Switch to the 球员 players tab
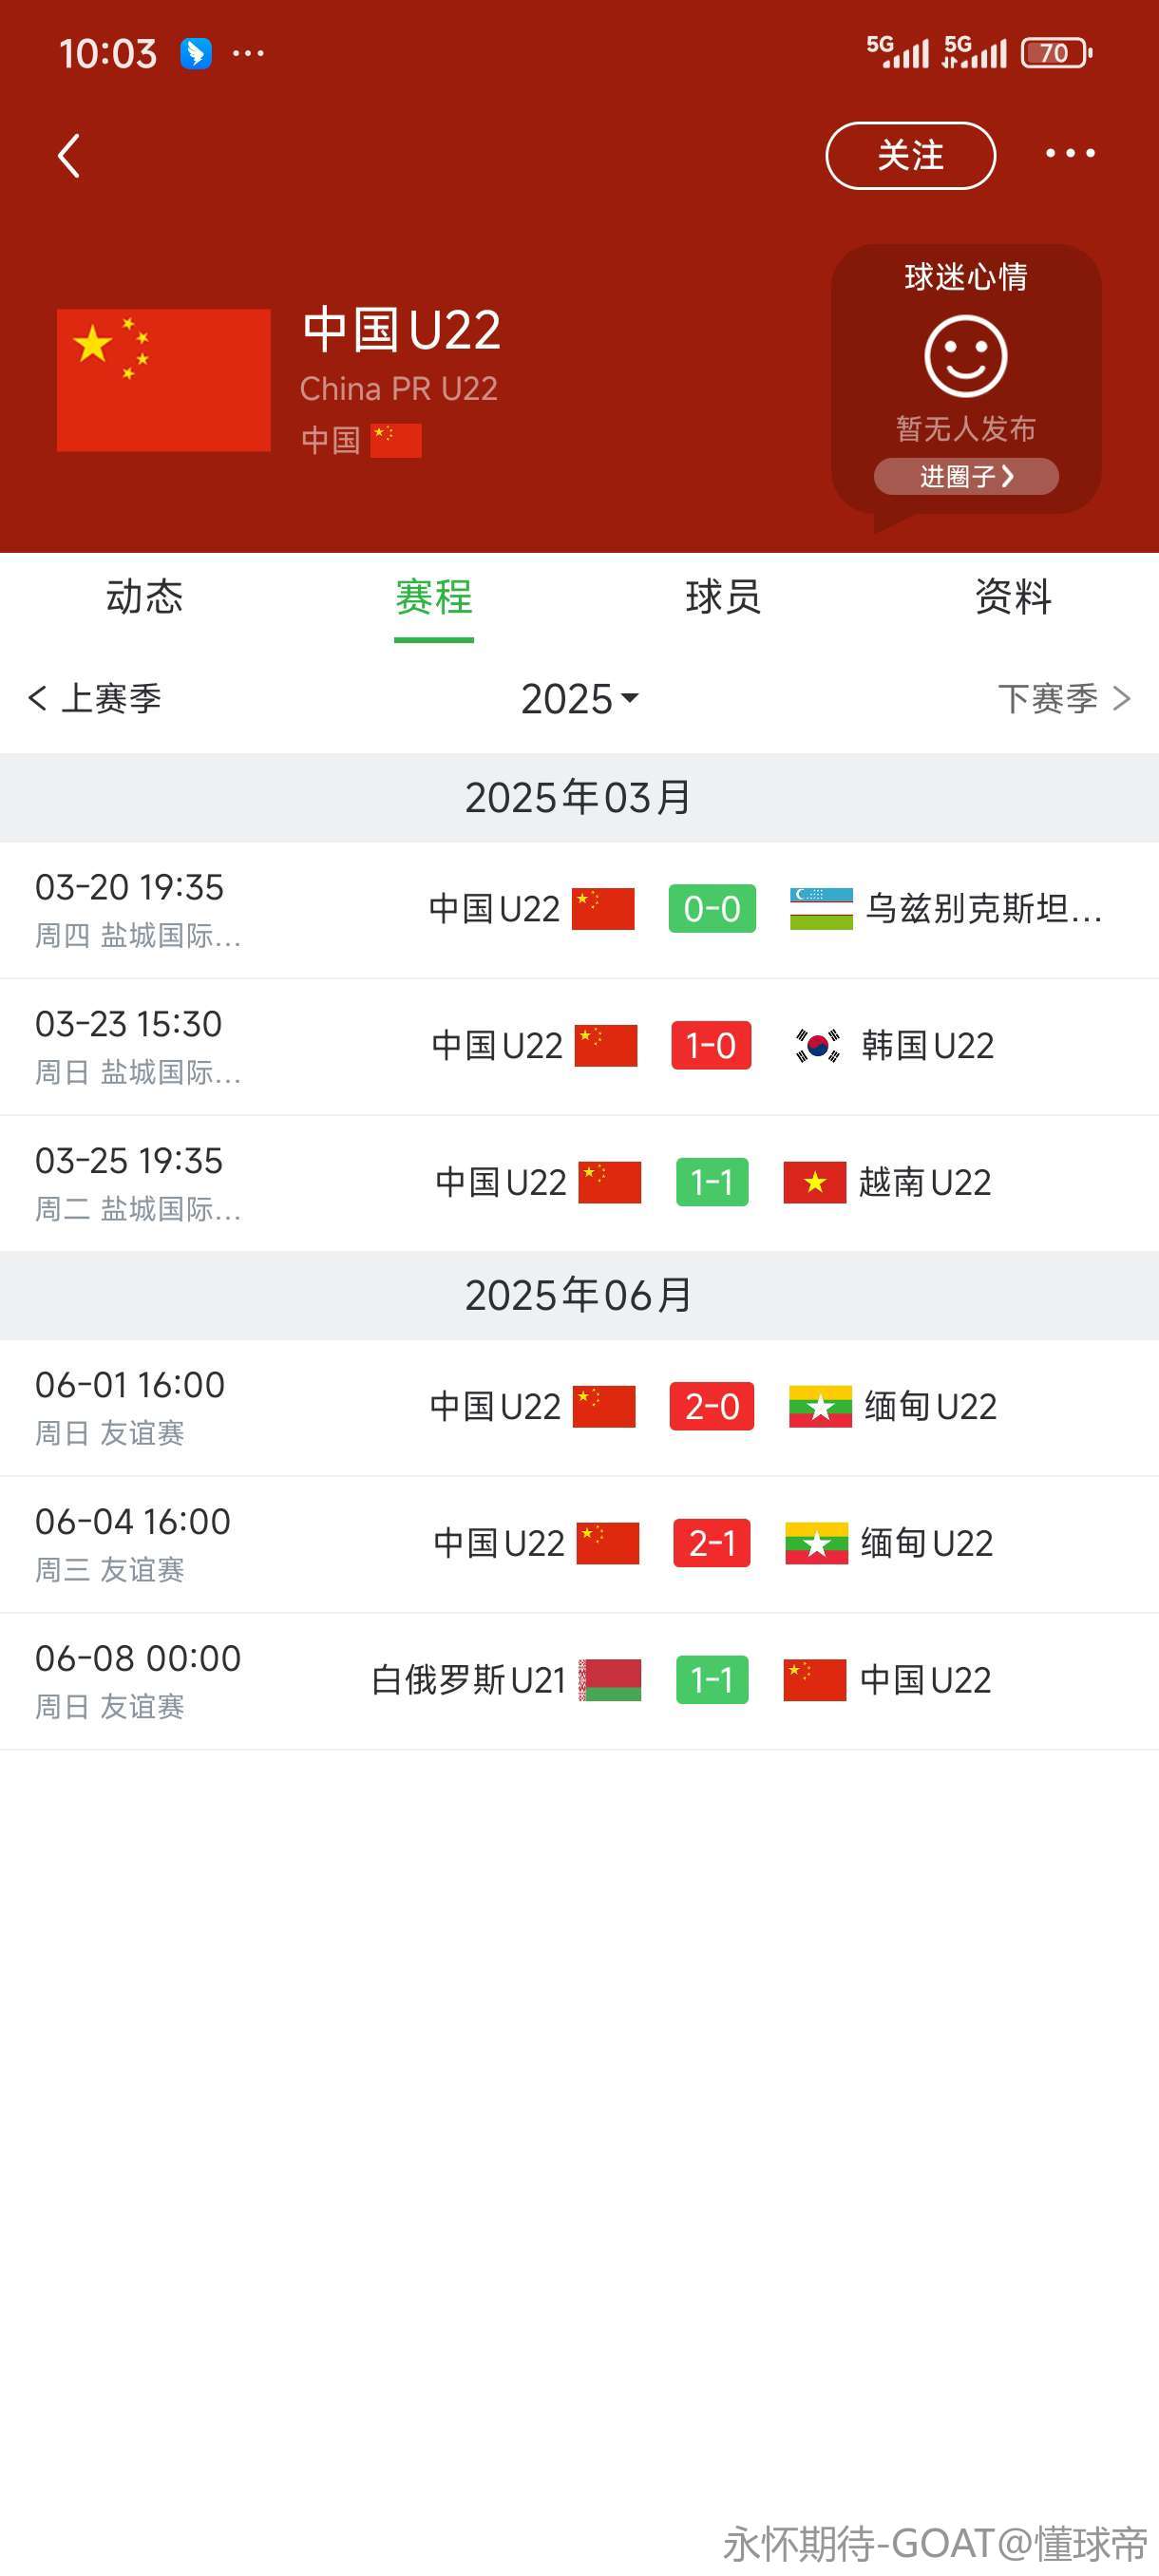Image resolution: width=1159 pixels, height=2576 pixels. (723, 597)
